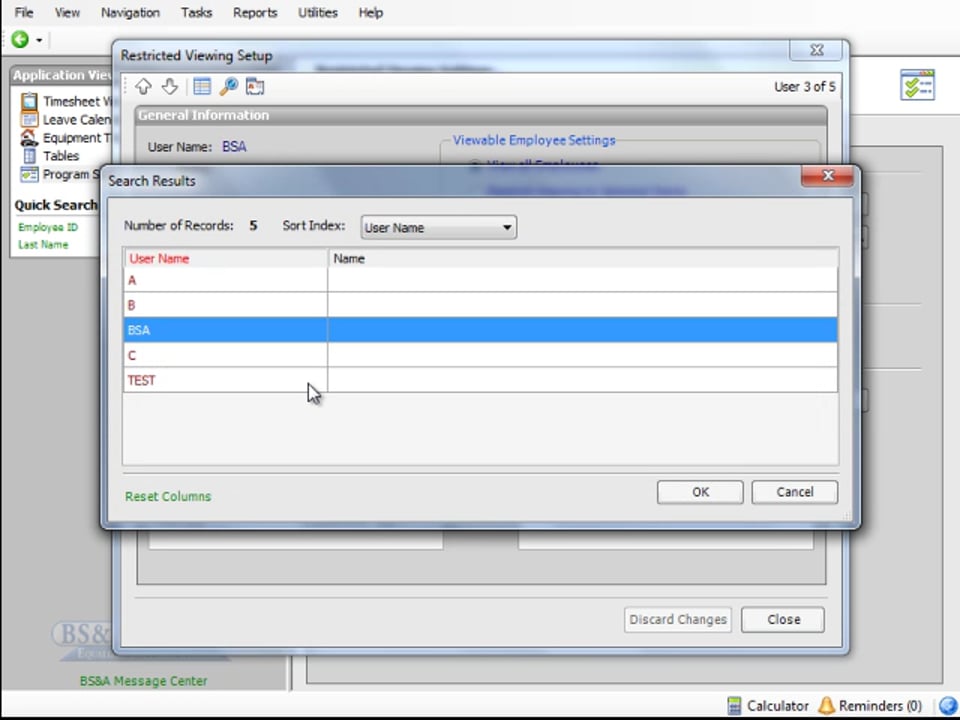Viewport: 960px width, 720px height.
Task: Select user row TEST
Action: click(x=481, y=380)
